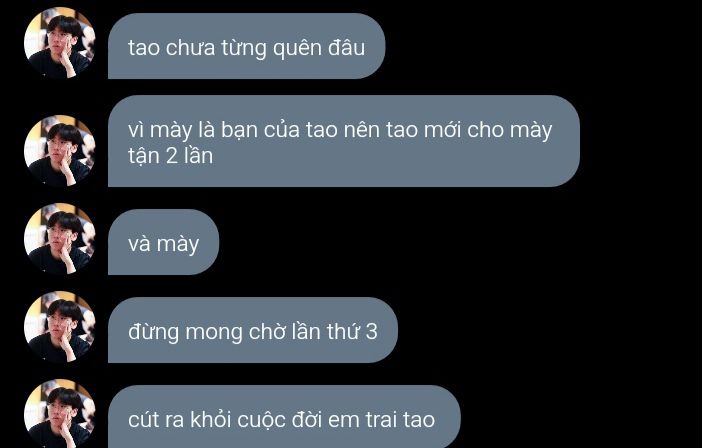This screenshot has width=702, height=448.
Task: Click the word "cút" in the last message
Action: 143,420
